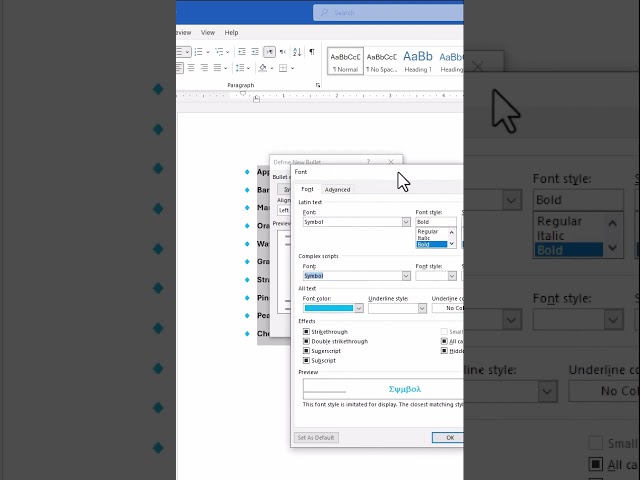Open the Help ribbon tab
The width and height of the screenshot is (640, 480).
231,33
